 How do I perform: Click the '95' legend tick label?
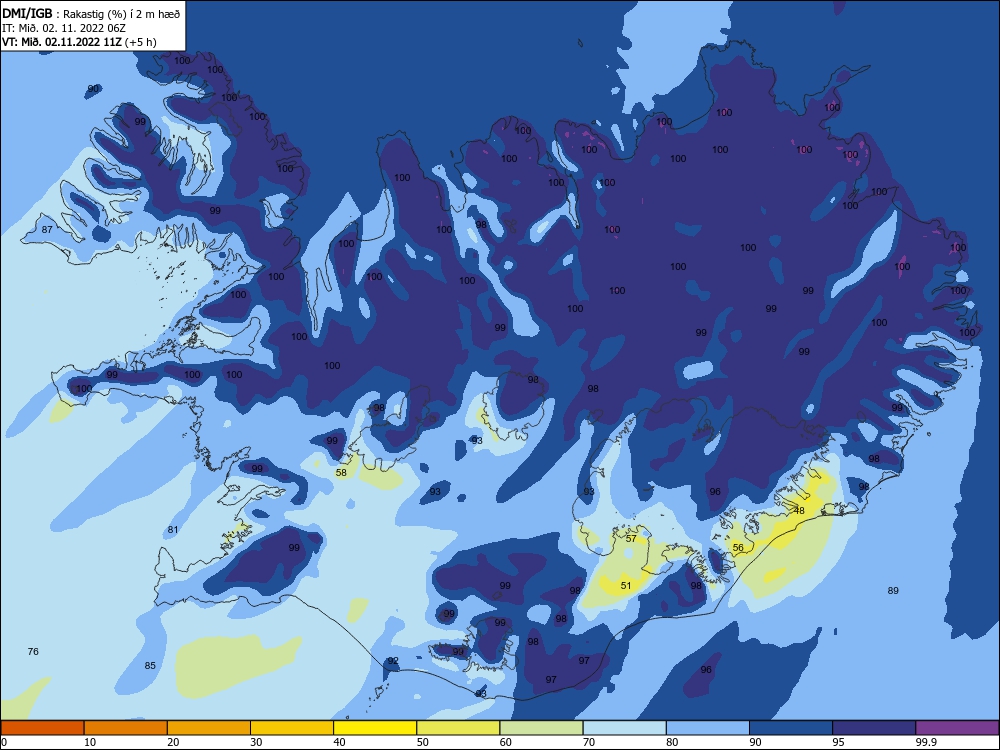tap(838, 742)
